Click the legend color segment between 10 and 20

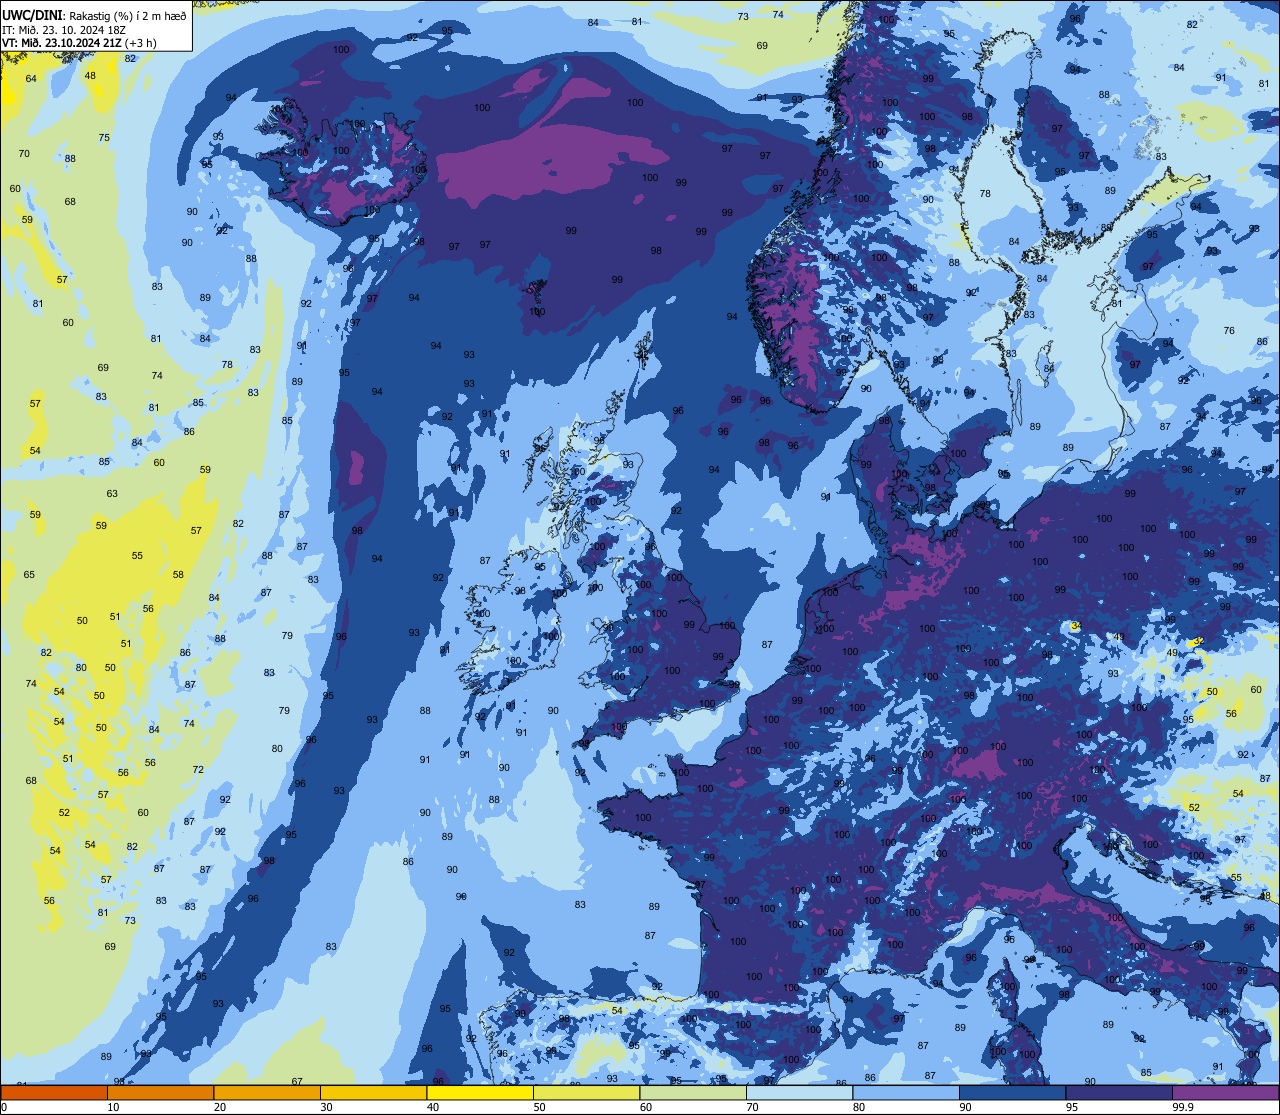point(160,1092)
